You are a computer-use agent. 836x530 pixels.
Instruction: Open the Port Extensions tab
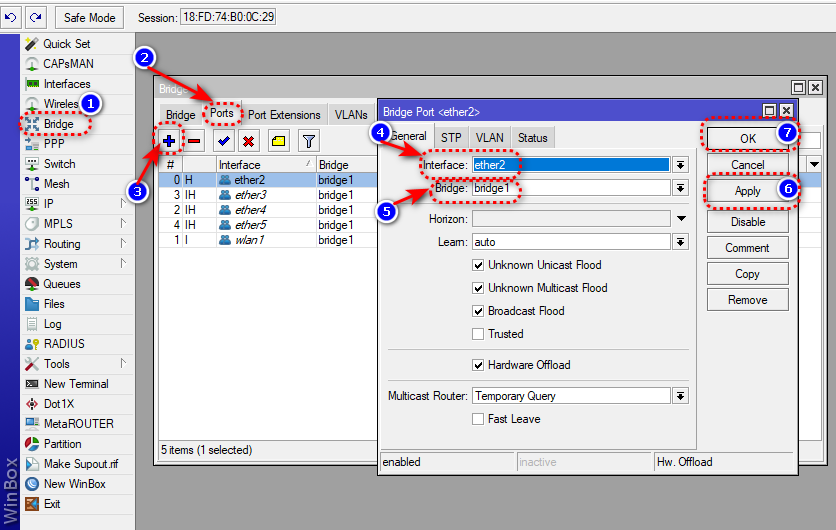[284, 115]
